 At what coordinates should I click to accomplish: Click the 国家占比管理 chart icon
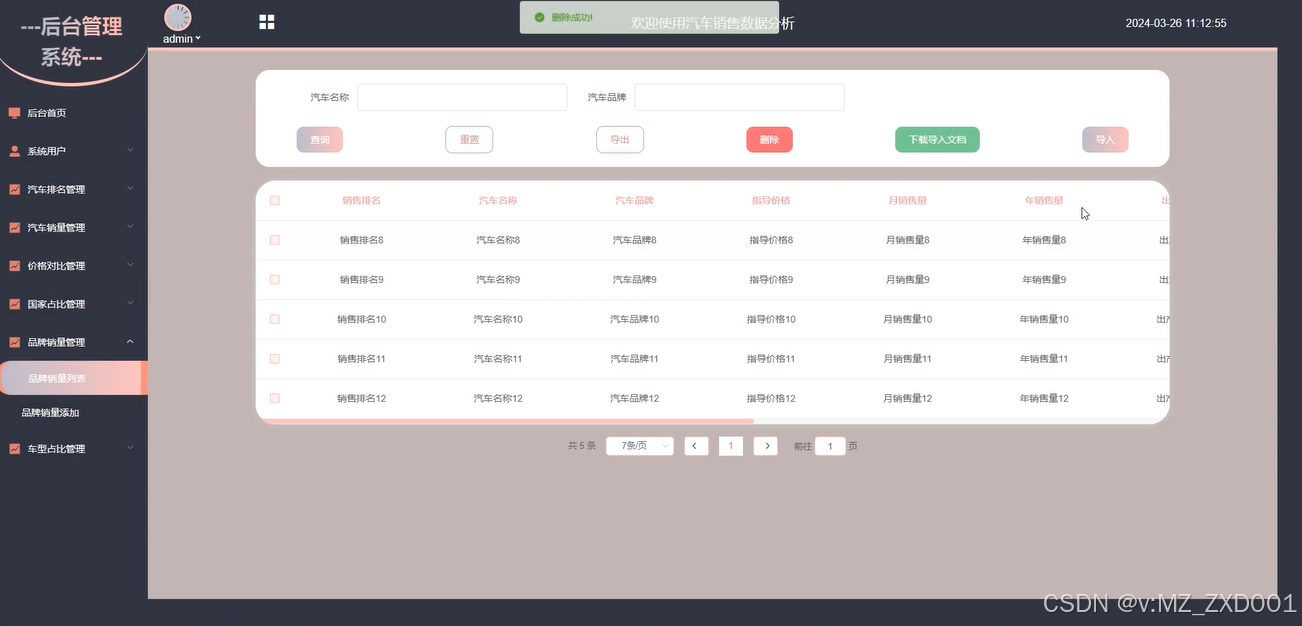(14, 304)
